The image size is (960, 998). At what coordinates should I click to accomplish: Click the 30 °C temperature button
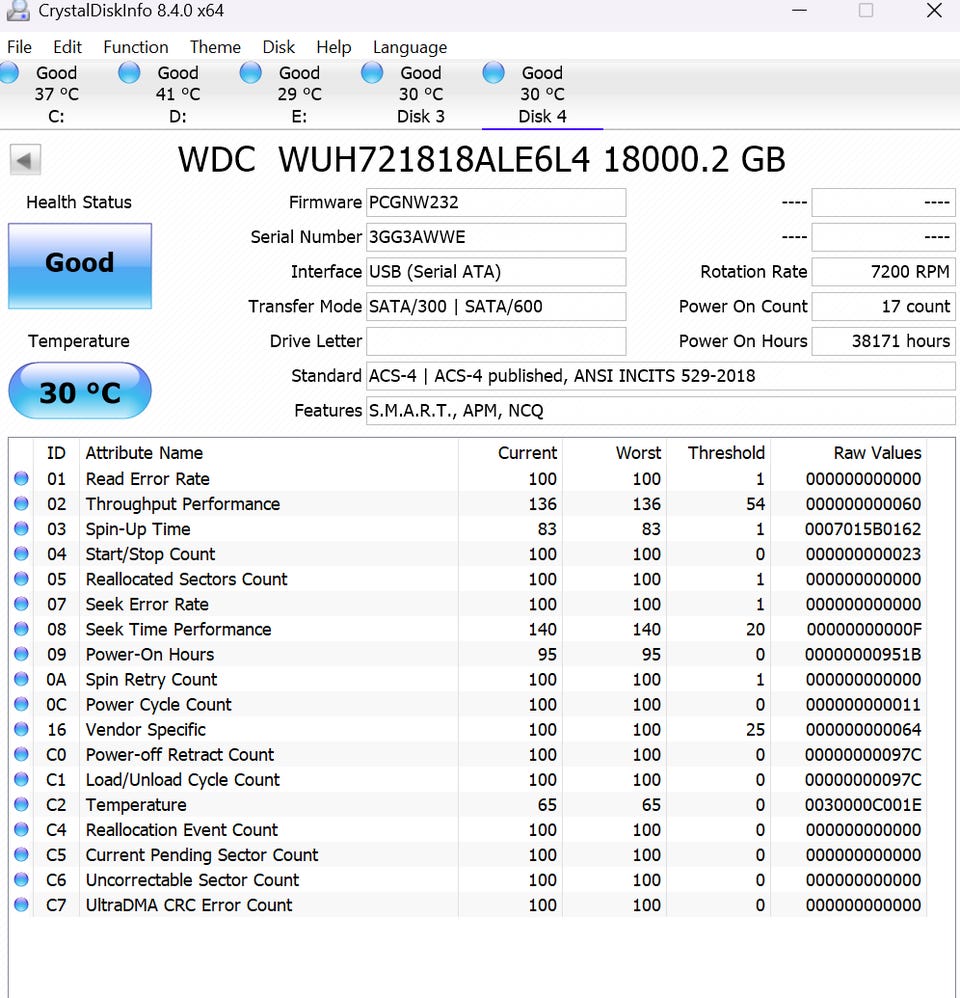click(x=80, y=391)
